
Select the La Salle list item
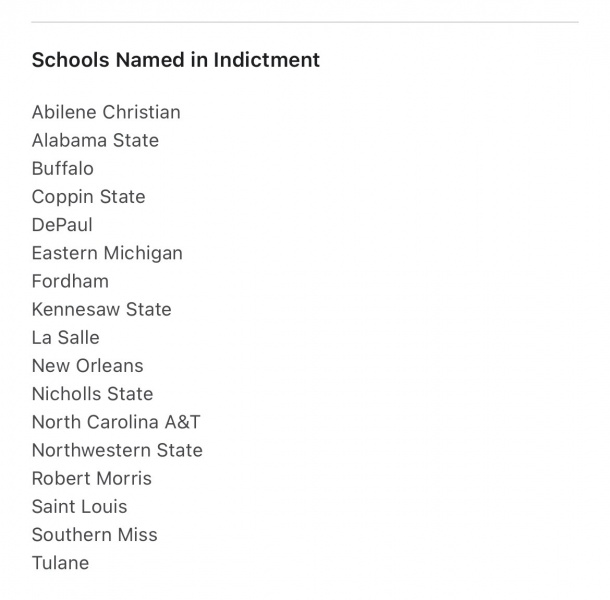point(66,337)
